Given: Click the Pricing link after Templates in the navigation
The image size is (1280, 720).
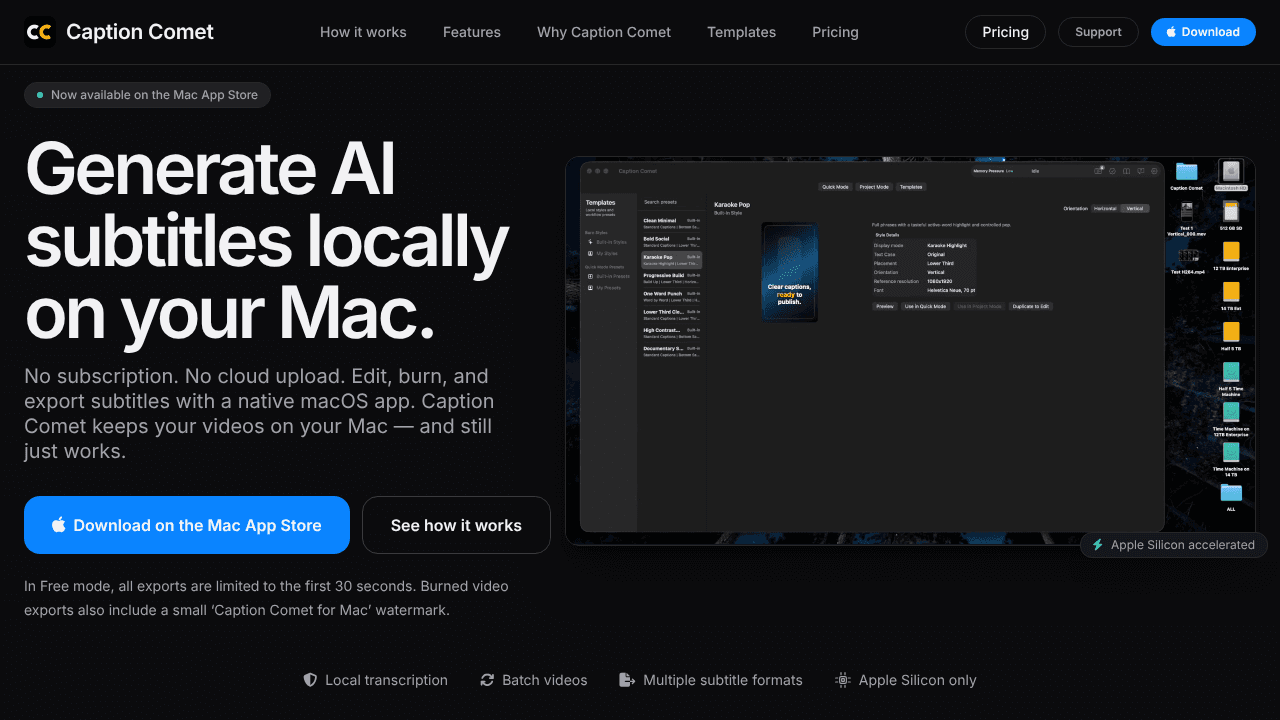Looking at the screenshot, I should tap(835, 32).
